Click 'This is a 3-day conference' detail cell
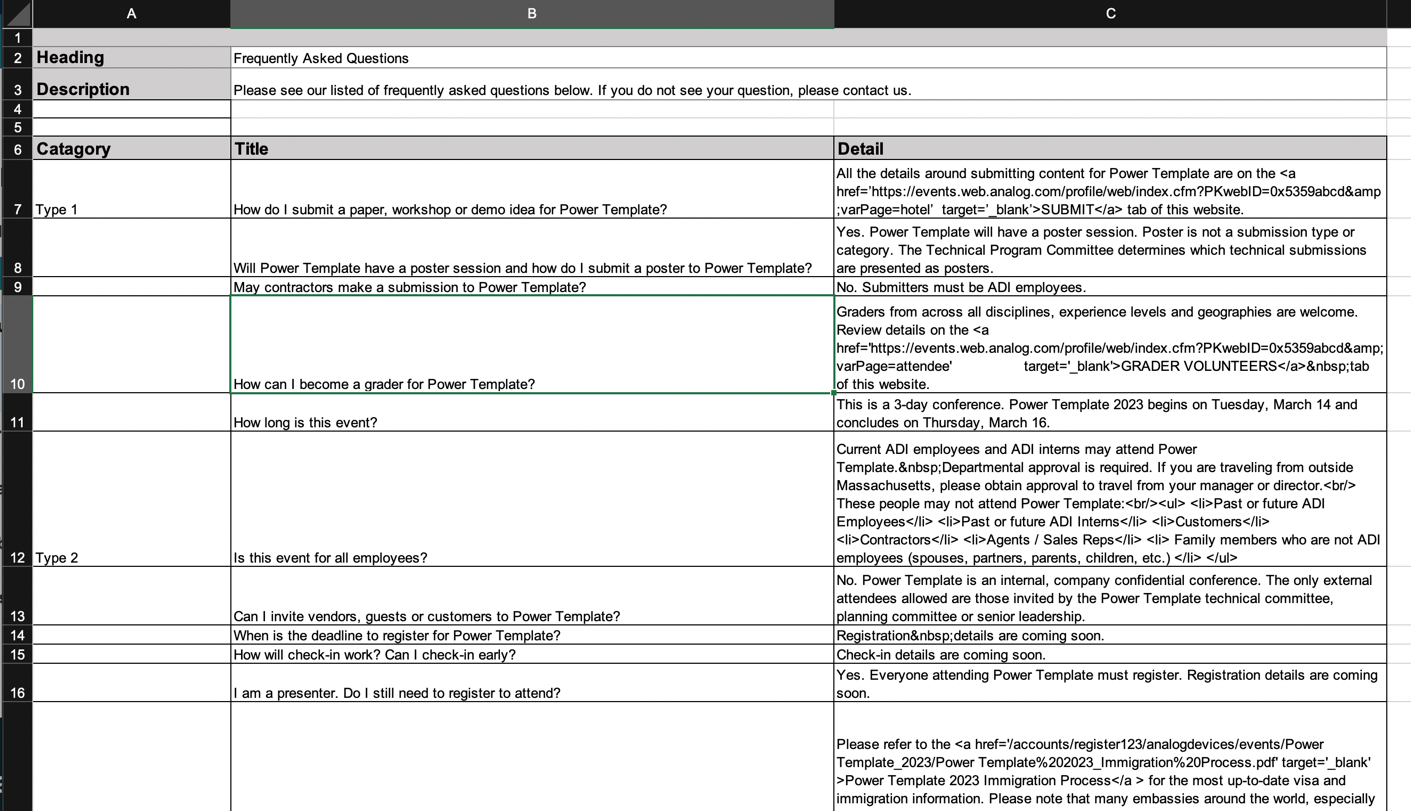The width and height of the screenshot is (1411, 811). 1110,413
